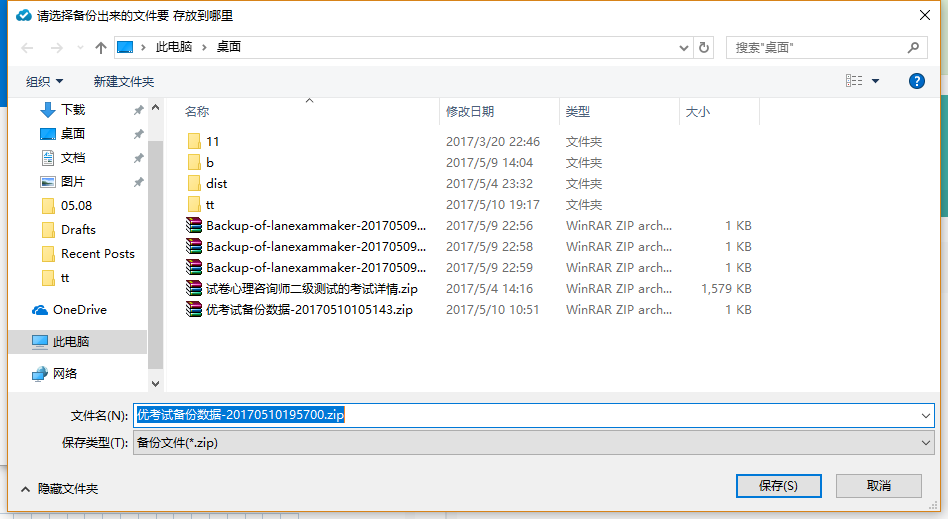Screen dimensions: 948x519
Task: Expand the 文件名 dropdown arrow
Action: tap(926, 416)
